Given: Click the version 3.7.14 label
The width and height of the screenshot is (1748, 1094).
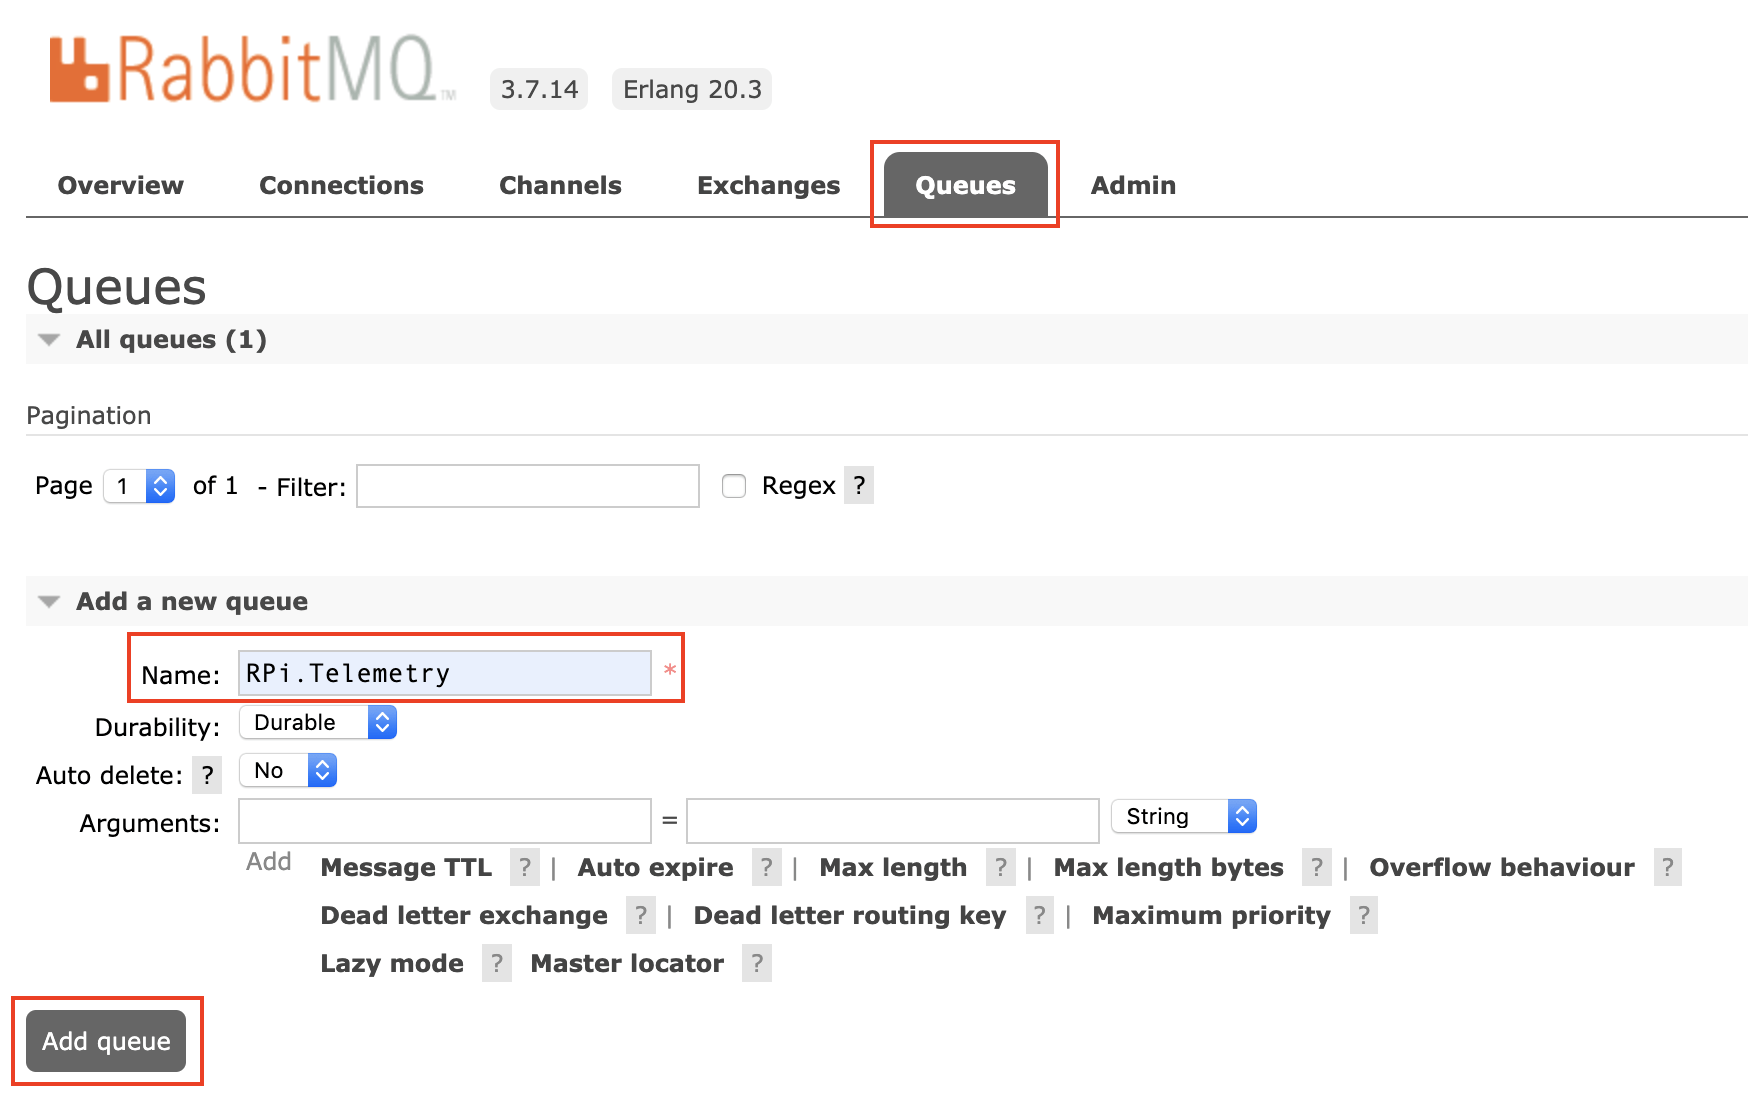Looking at the screenshot, I should tap(539, 89).
